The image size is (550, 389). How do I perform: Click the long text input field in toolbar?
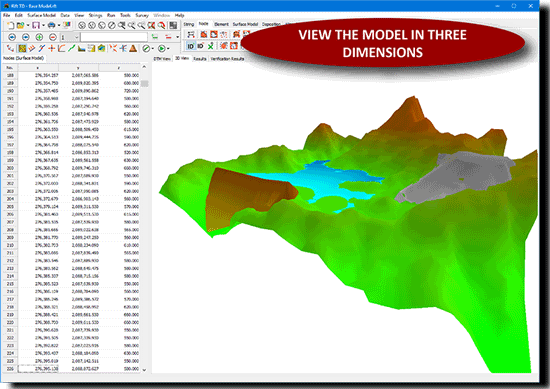[114, 37]
